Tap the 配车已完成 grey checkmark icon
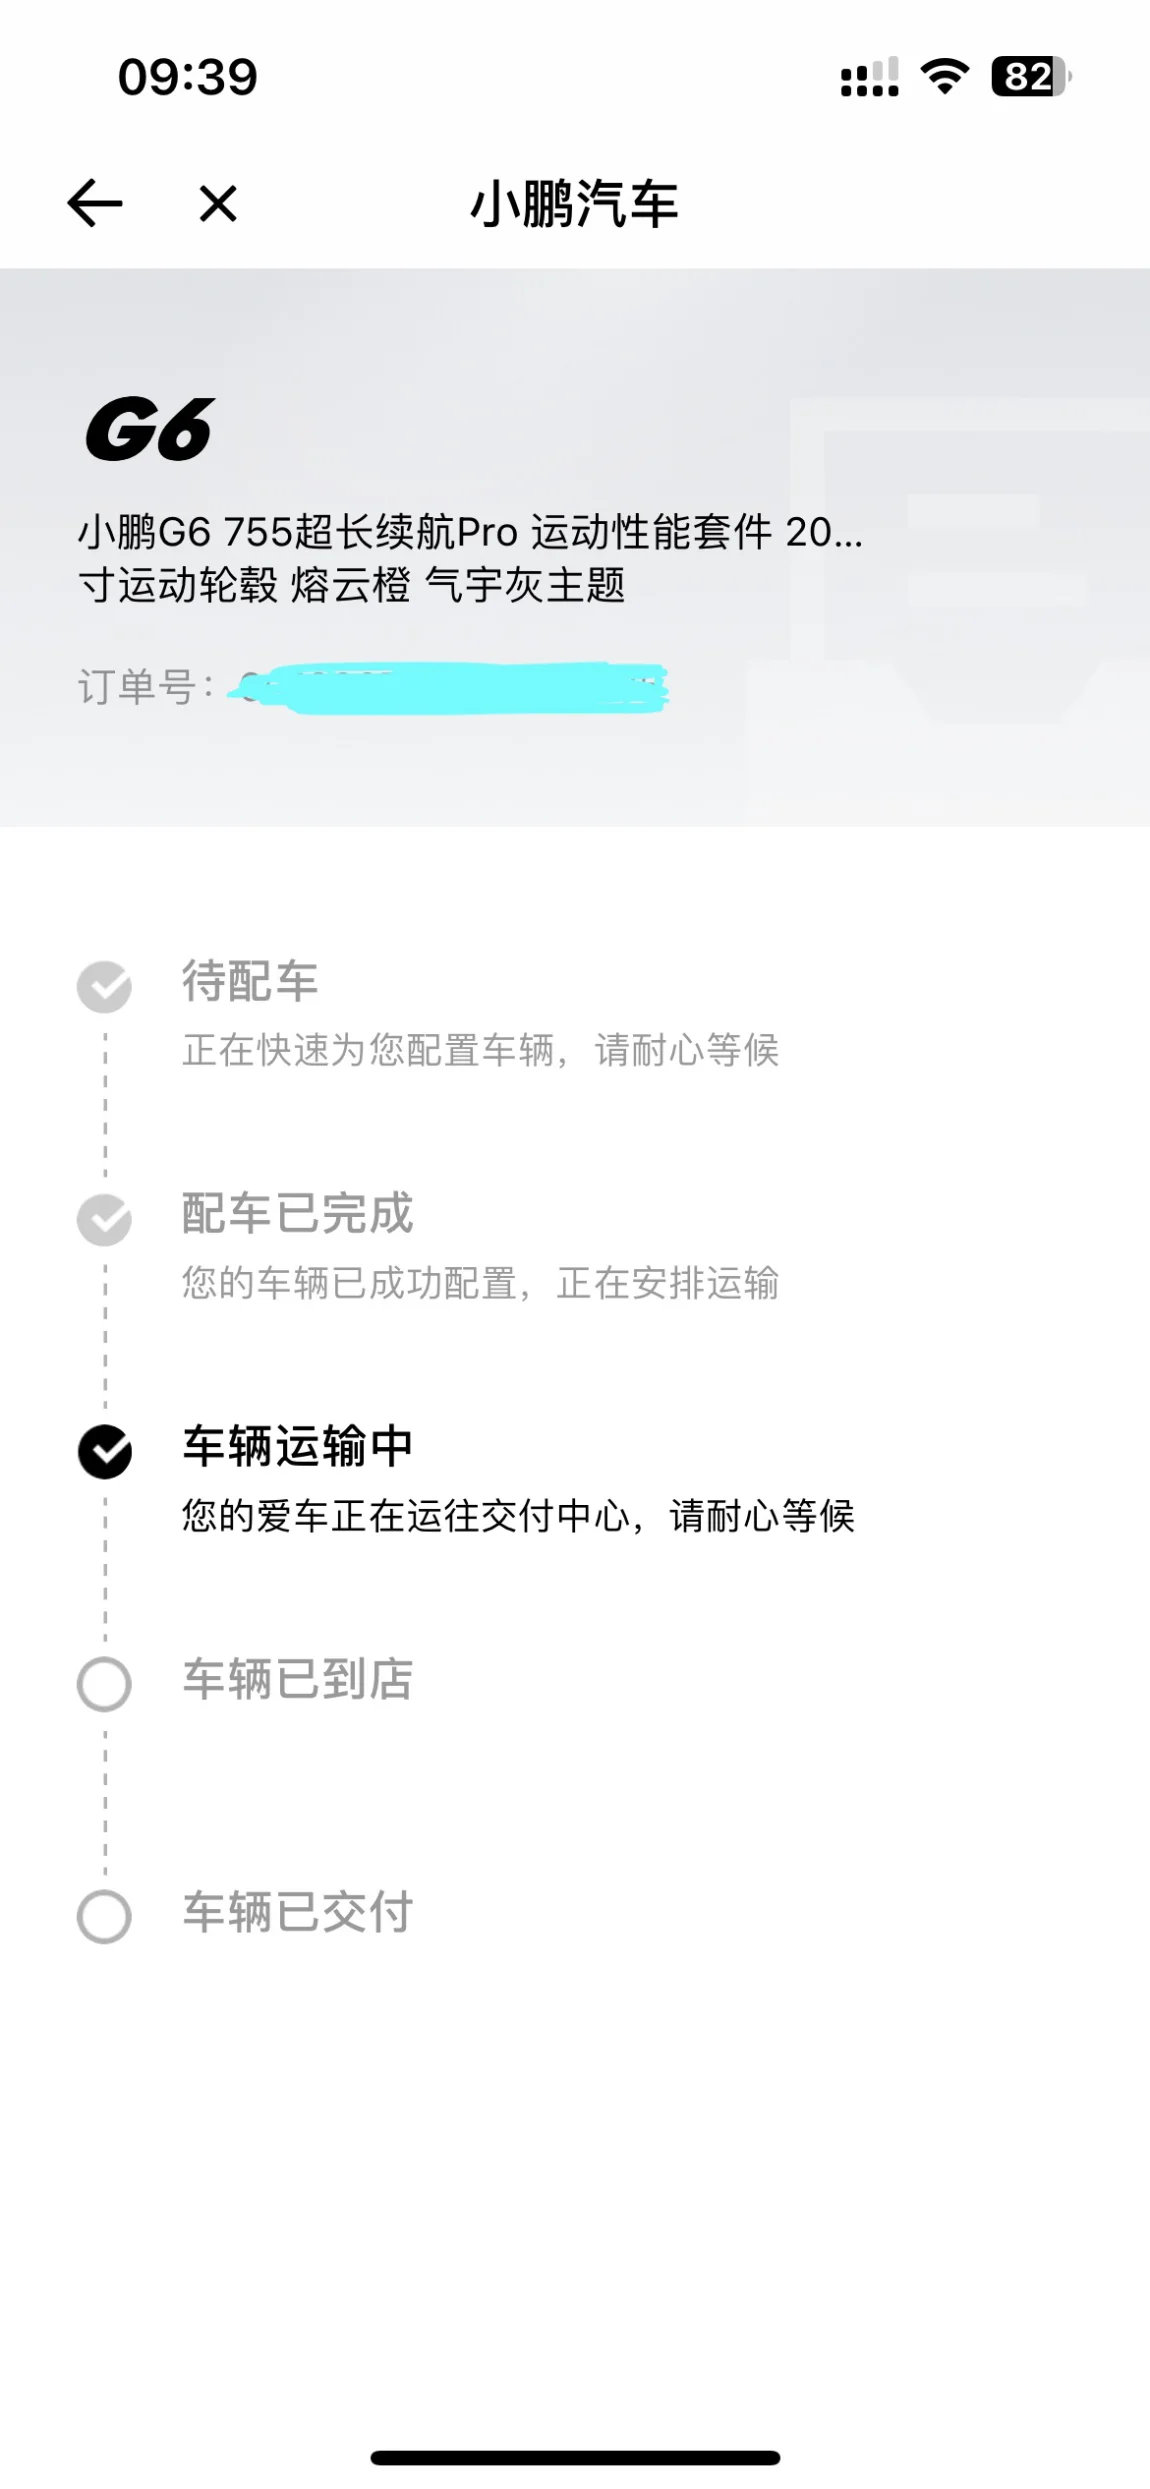Viewport: 1150px width, 2489px height. (x=104, y=1220)
